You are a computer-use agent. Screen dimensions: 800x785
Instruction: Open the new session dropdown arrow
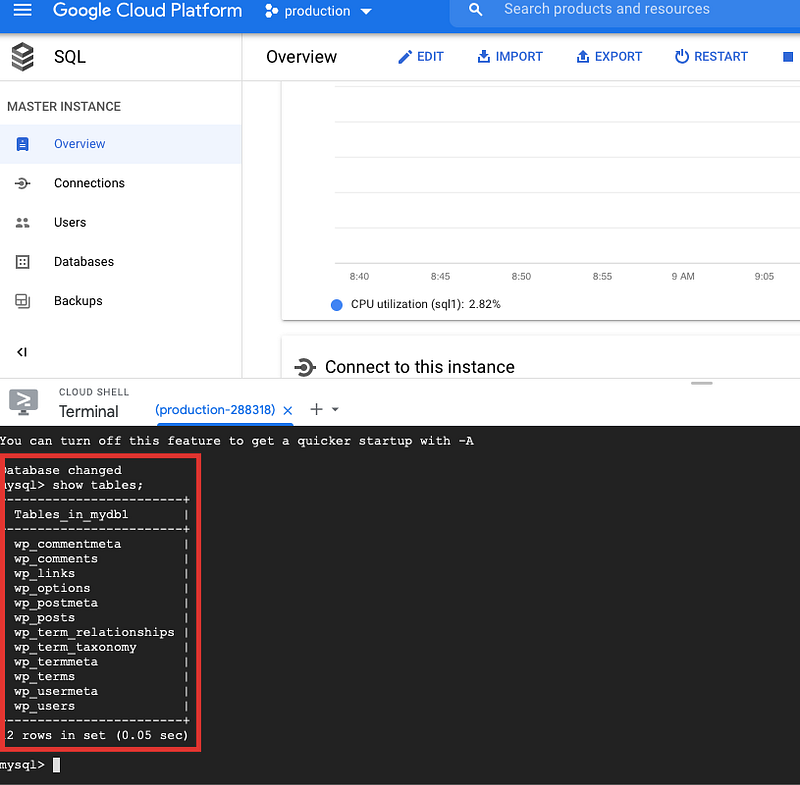pyautogui.click(x=335, y=409)
